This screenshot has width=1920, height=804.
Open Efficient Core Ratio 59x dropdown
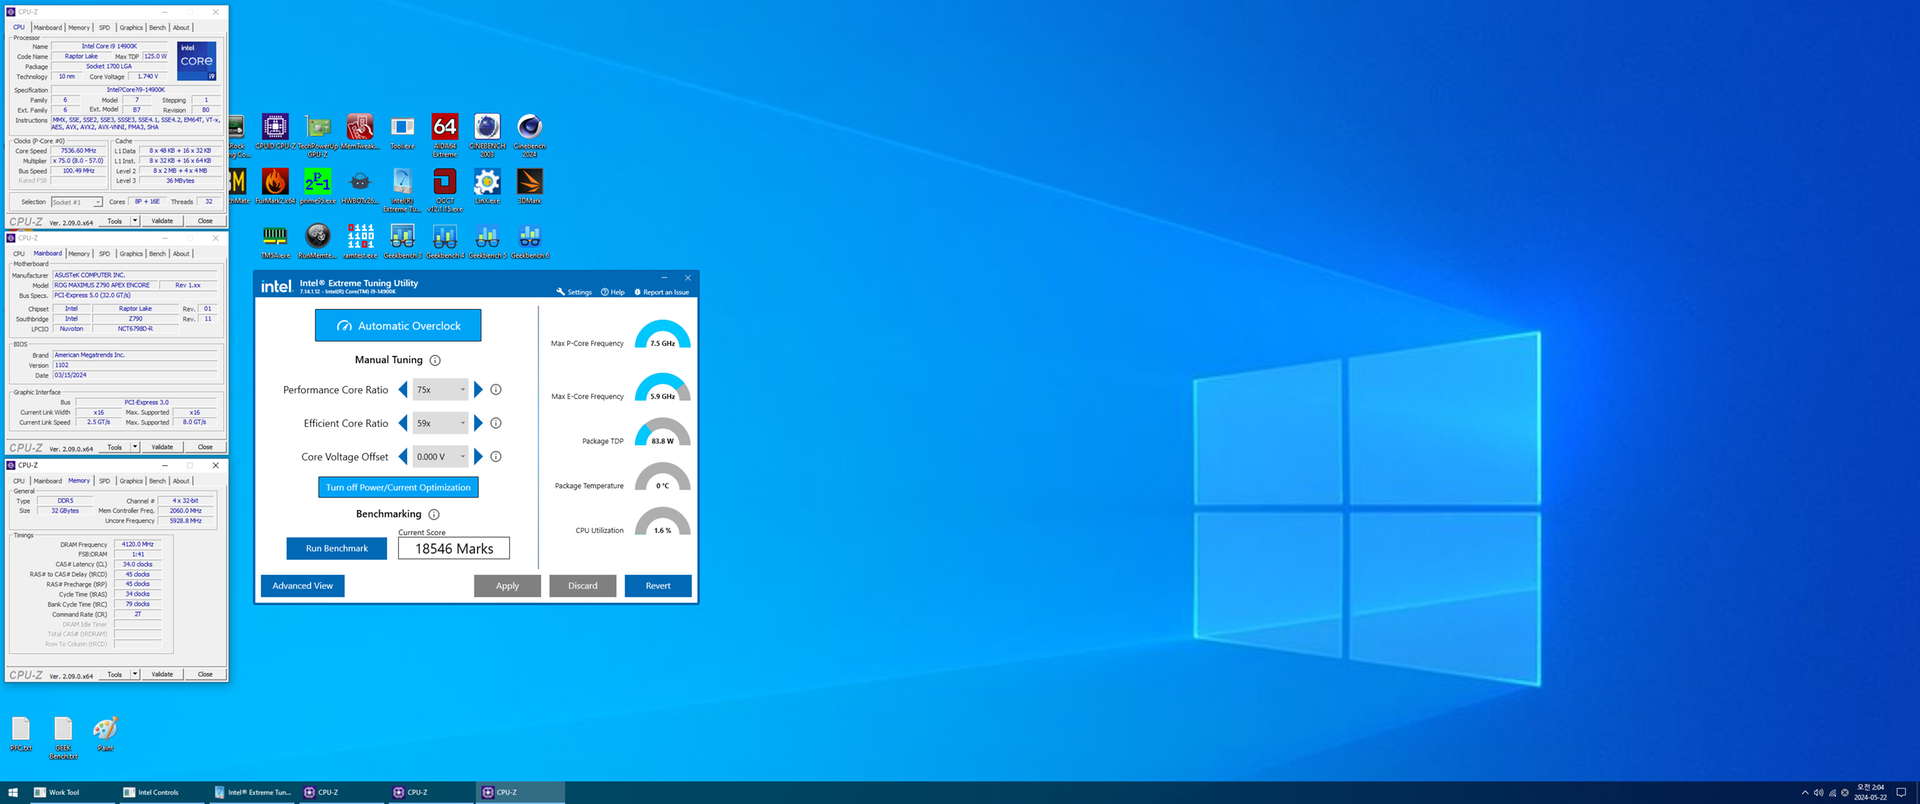440,423
